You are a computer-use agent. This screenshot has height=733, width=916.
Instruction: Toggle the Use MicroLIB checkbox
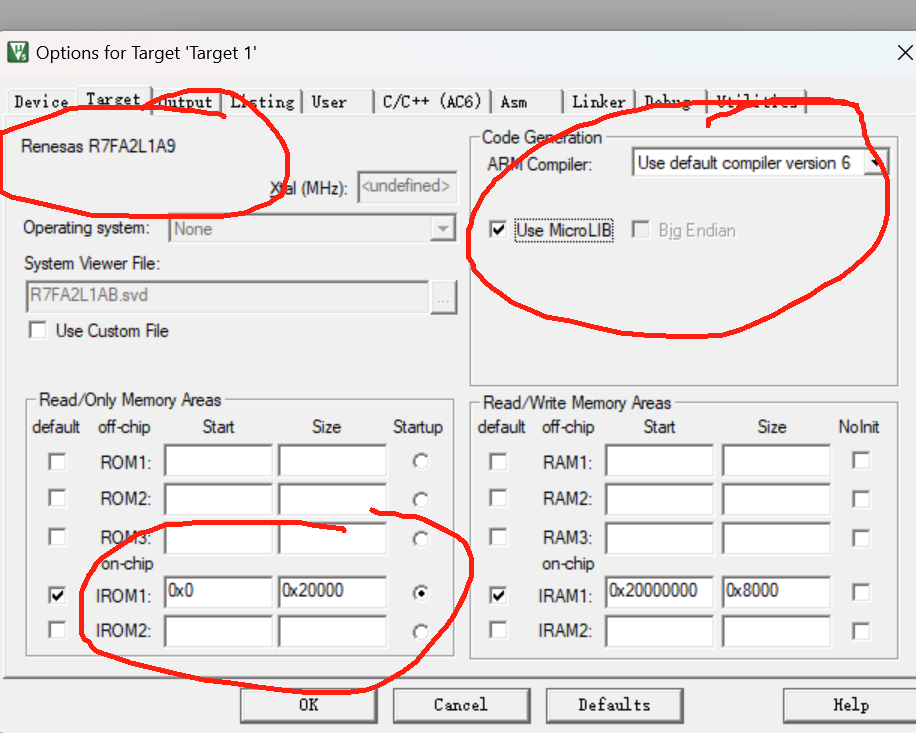pos(498,230)
